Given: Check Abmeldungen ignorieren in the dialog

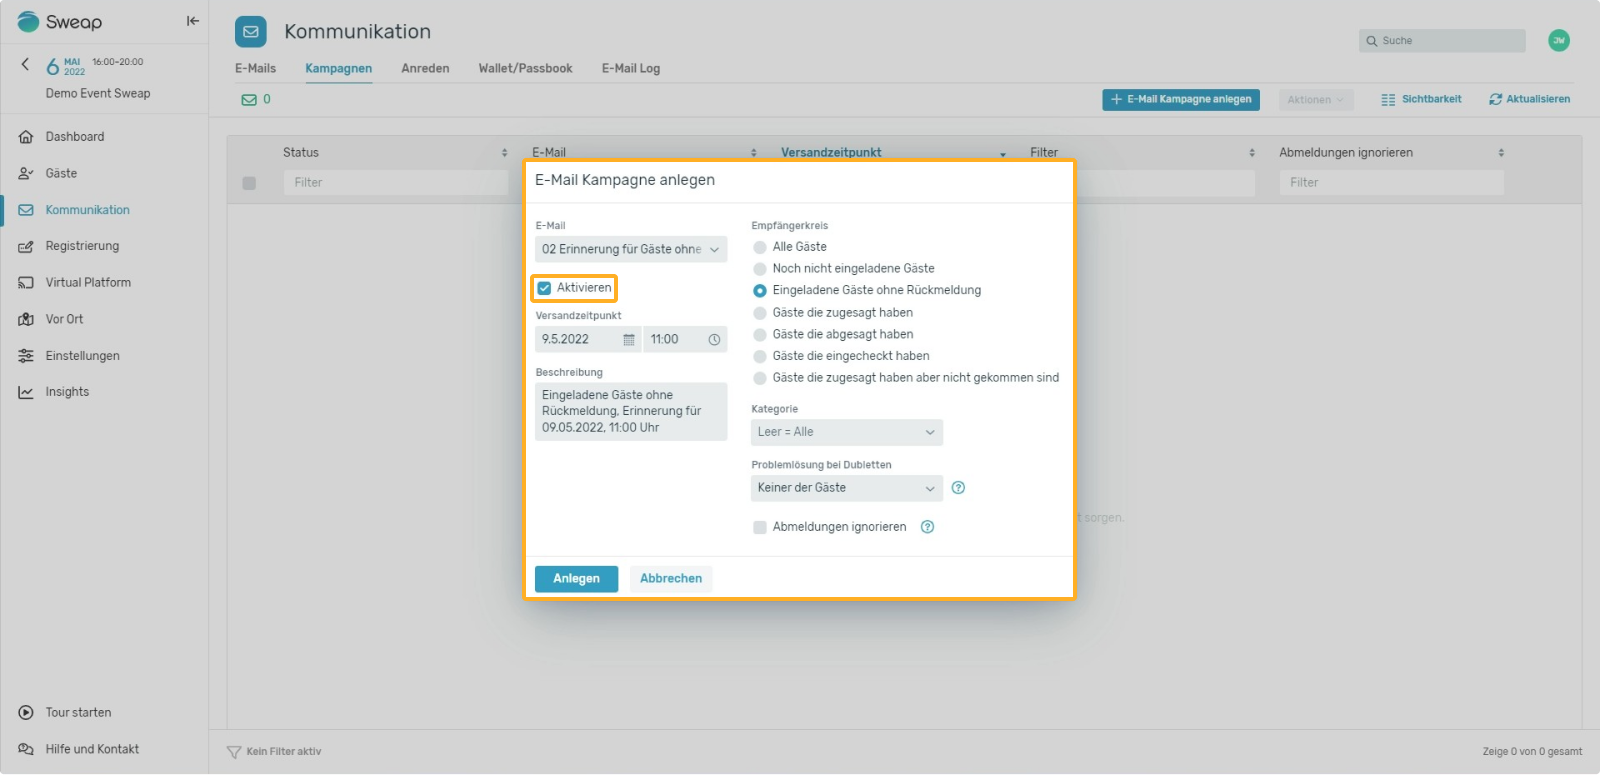Looking at the screenshot, I should click(x=760, y=527).
